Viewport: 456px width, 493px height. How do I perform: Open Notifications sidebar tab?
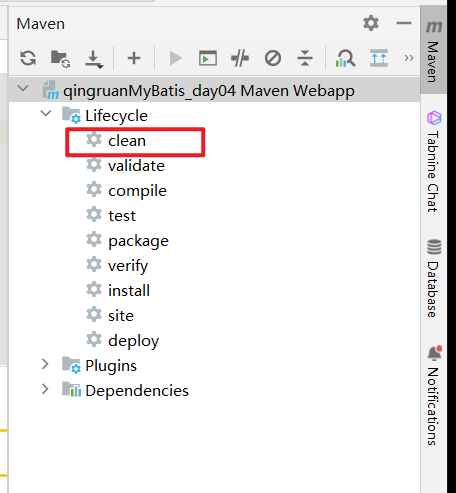pos(433,396)
